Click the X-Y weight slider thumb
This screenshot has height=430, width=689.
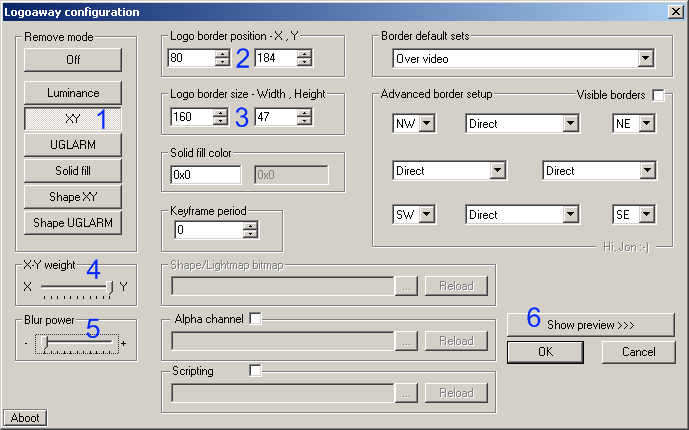[x=109, y=287]
